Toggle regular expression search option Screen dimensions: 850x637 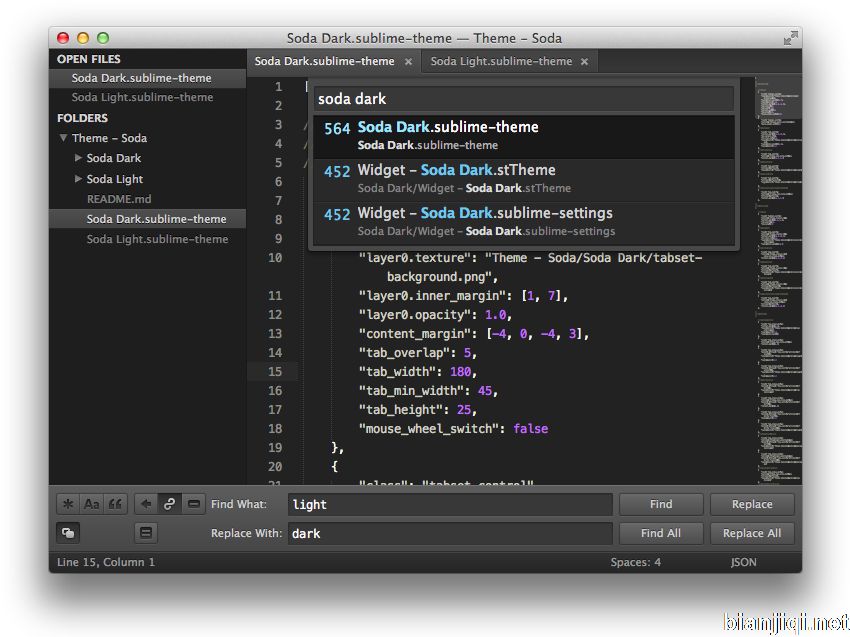(67, 504)
